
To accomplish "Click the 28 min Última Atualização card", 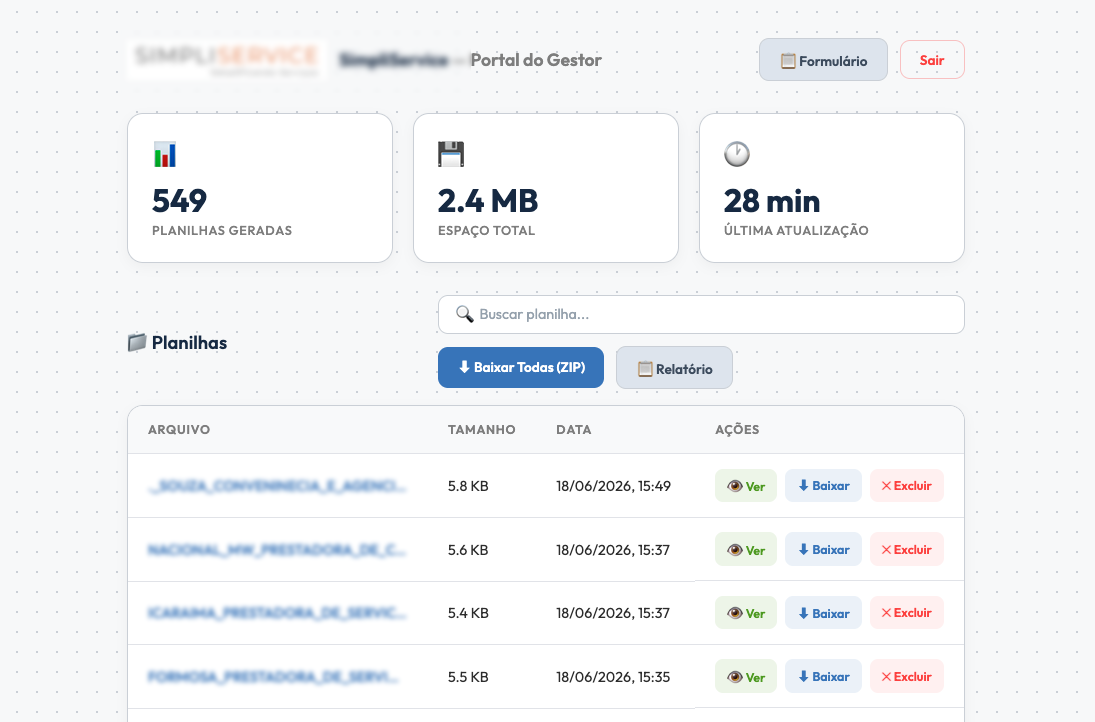I will (x=831, y=188).
